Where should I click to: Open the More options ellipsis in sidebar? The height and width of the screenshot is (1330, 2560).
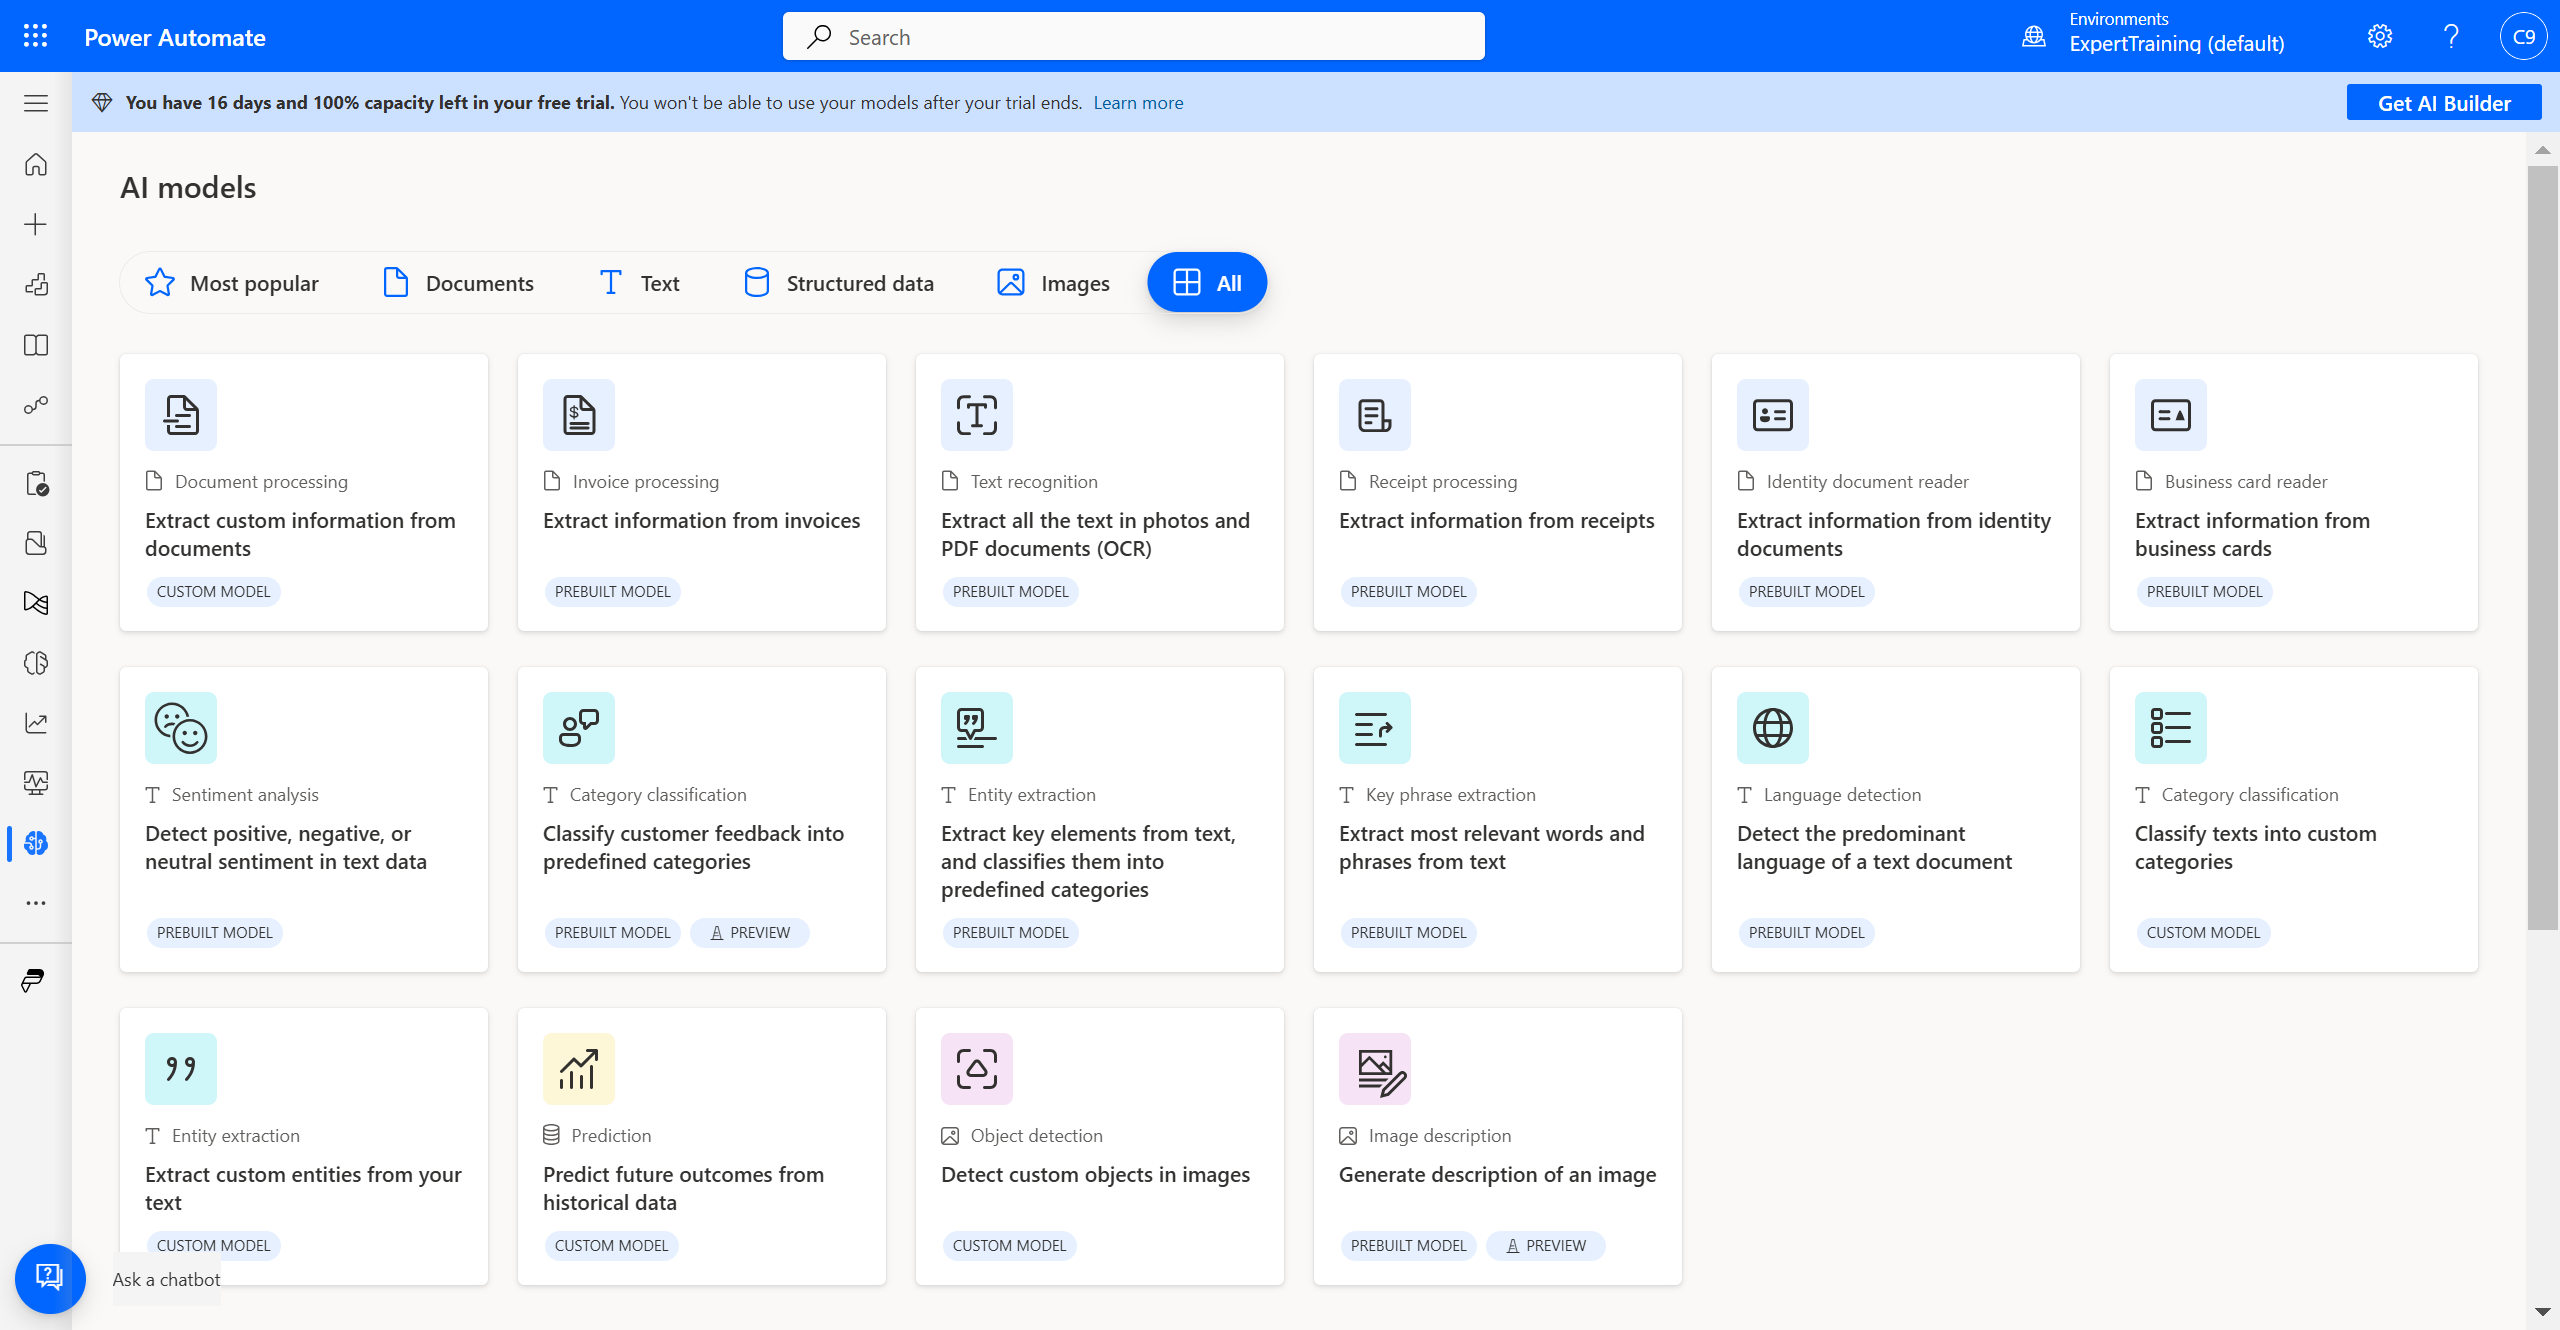click(35, 903)
